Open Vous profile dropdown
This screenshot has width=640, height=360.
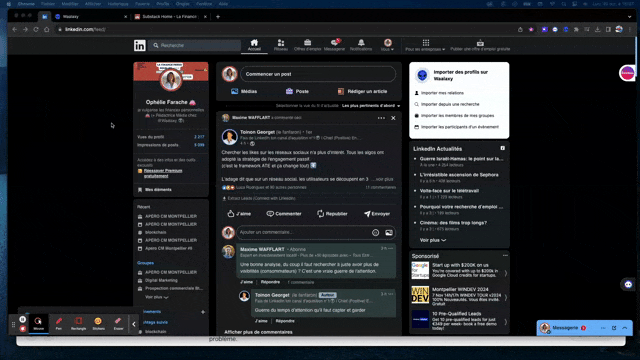[x=387, y=45]
